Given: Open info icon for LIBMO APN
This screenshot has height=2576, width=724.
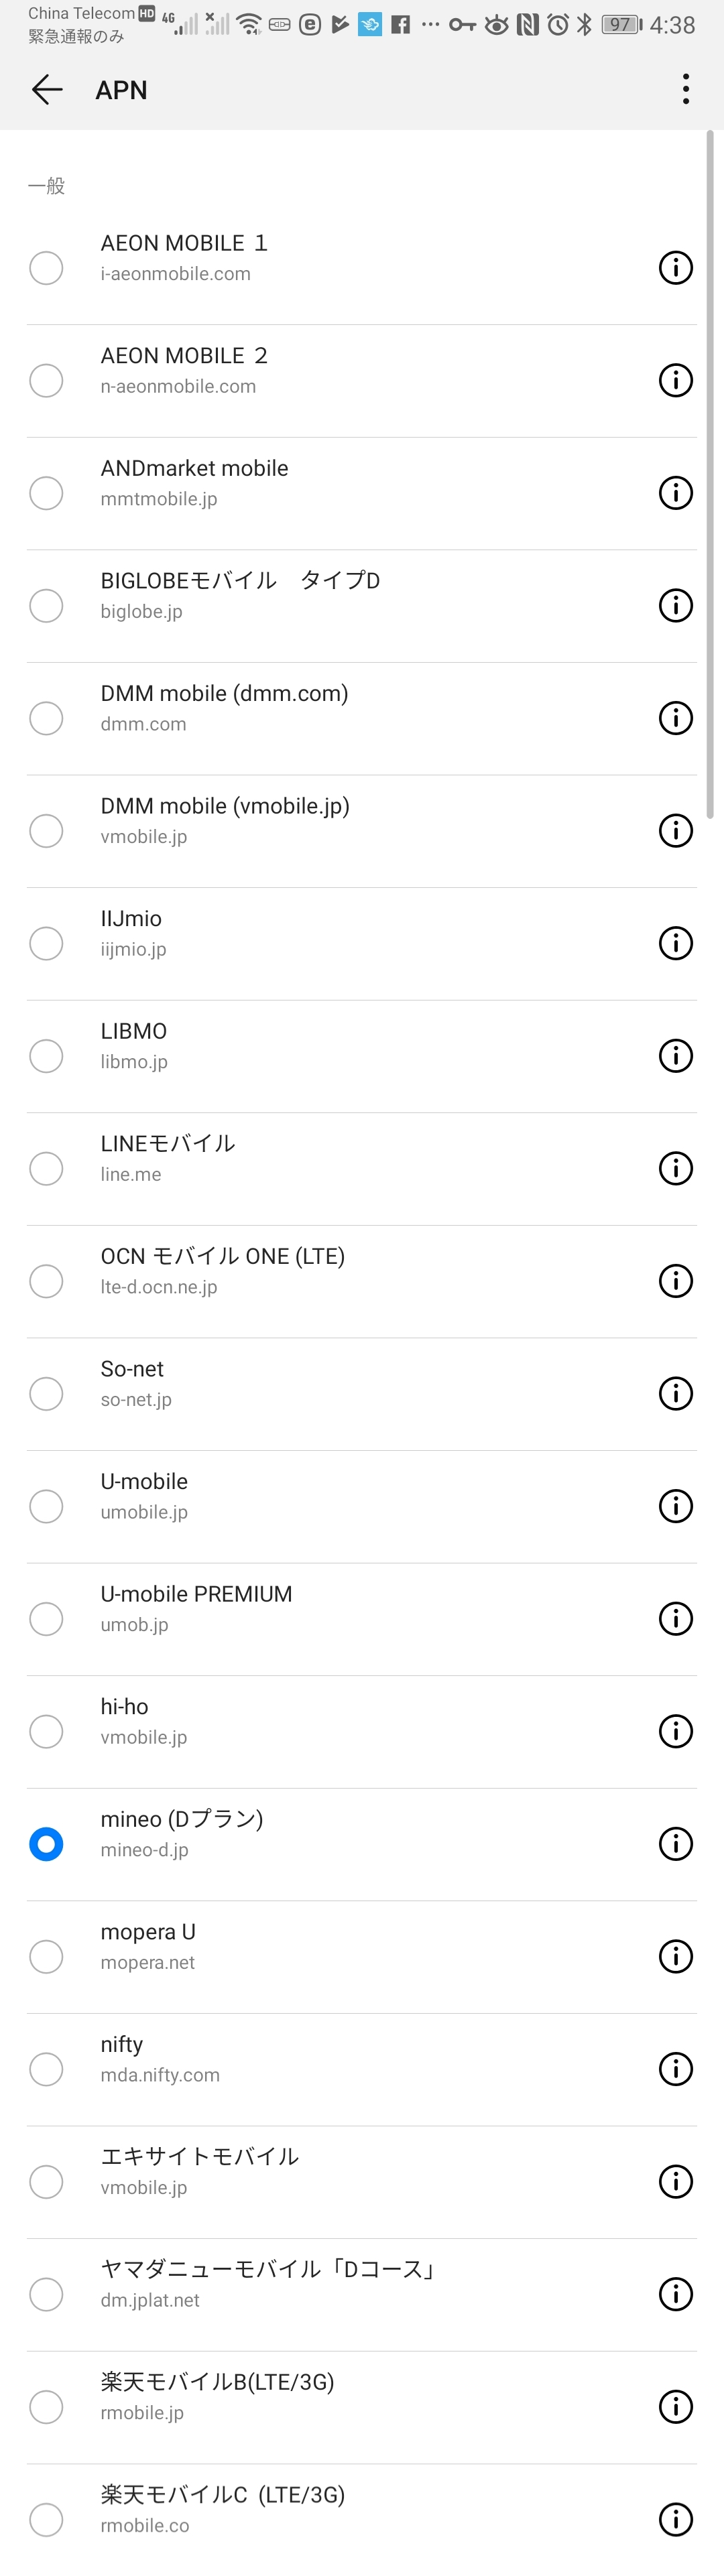Looking at the screenshot, I should 675,1056.
